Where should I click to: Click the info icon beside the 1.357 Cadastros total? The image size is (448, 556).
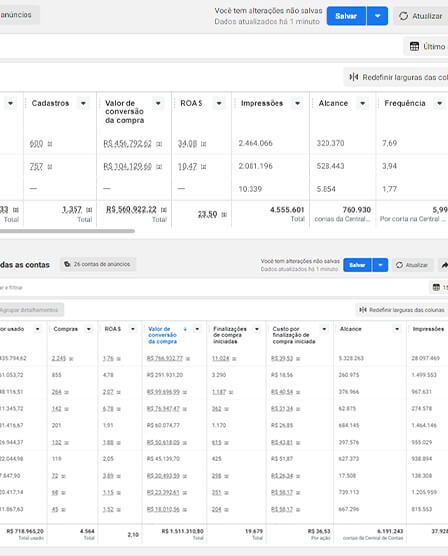pos(89,210)
